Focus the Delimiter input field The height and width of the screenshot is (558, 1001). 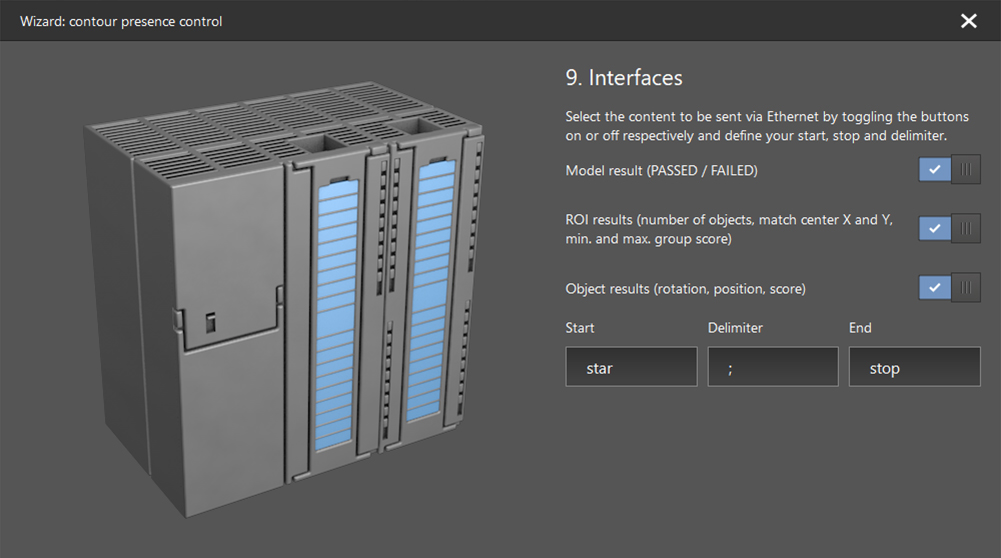tap(772, 367)
